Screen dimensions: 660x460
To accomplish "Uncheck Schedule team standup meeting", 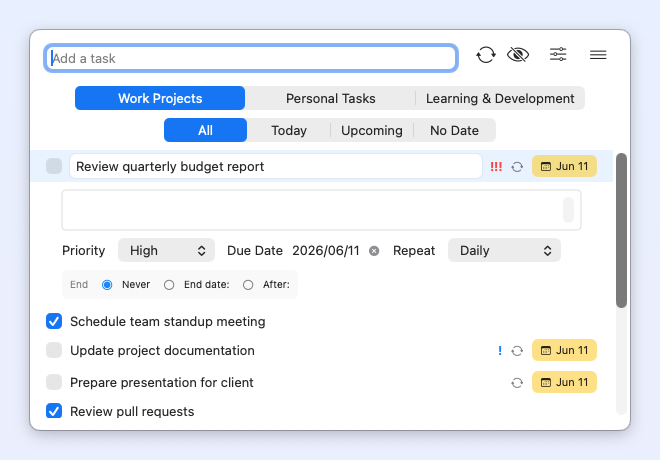I will pyautogui.click(x=54, y=321).
